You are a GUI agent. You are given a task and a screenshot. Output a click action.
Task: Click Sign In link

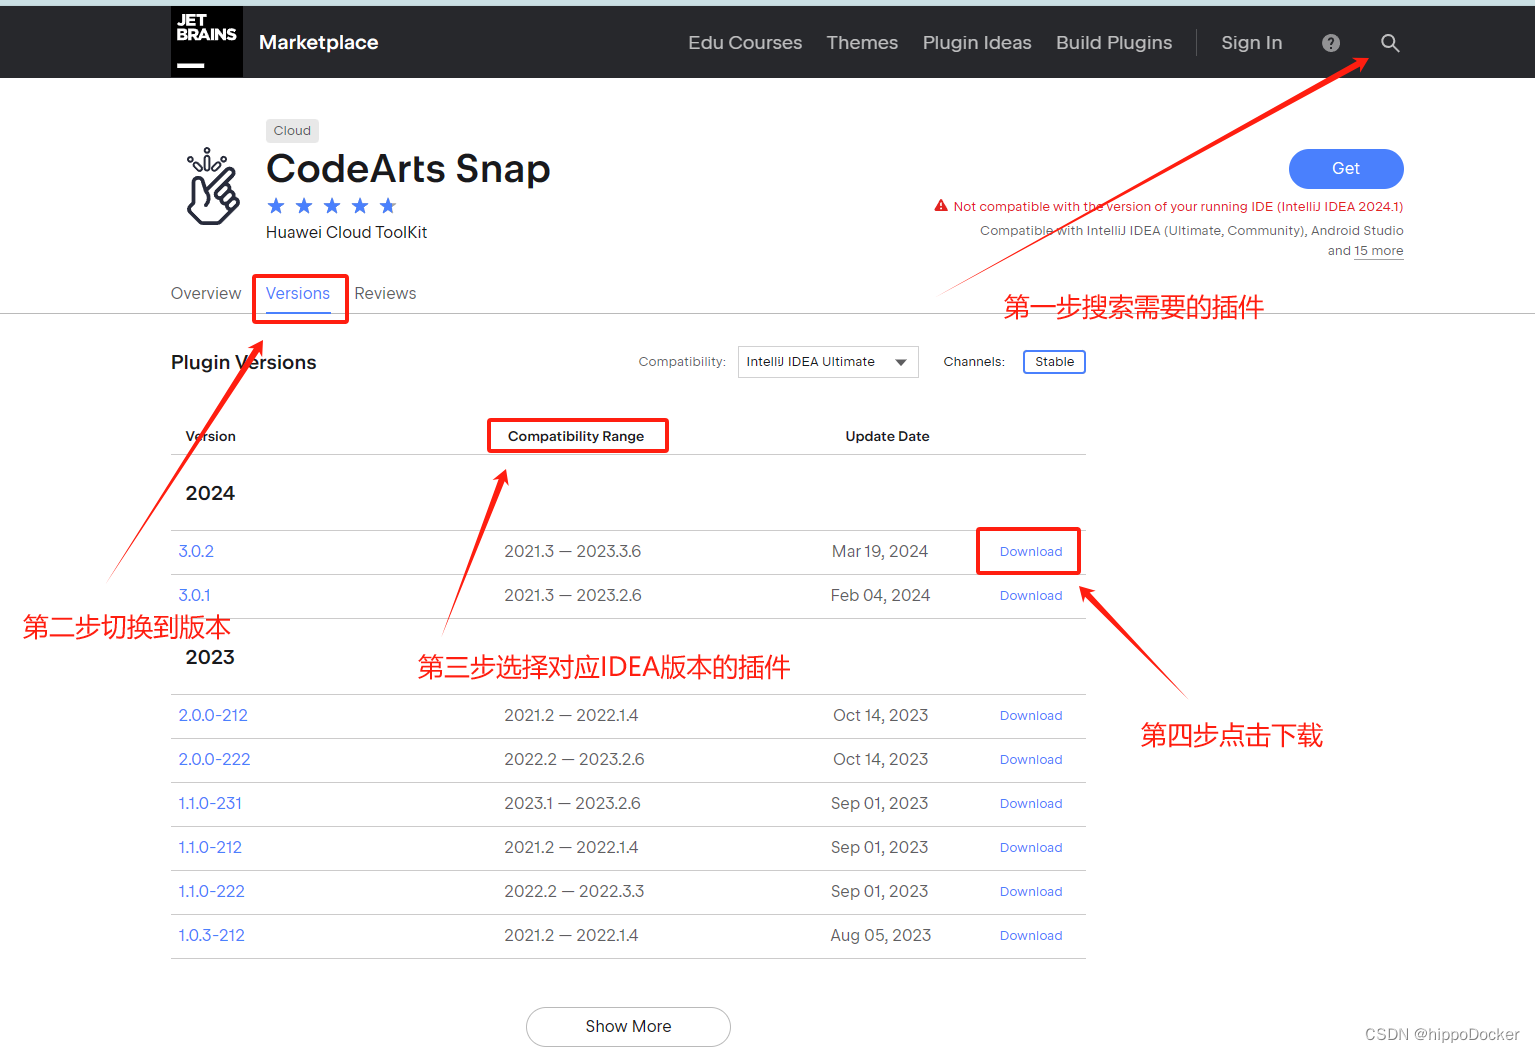[x=1251, y=42]
